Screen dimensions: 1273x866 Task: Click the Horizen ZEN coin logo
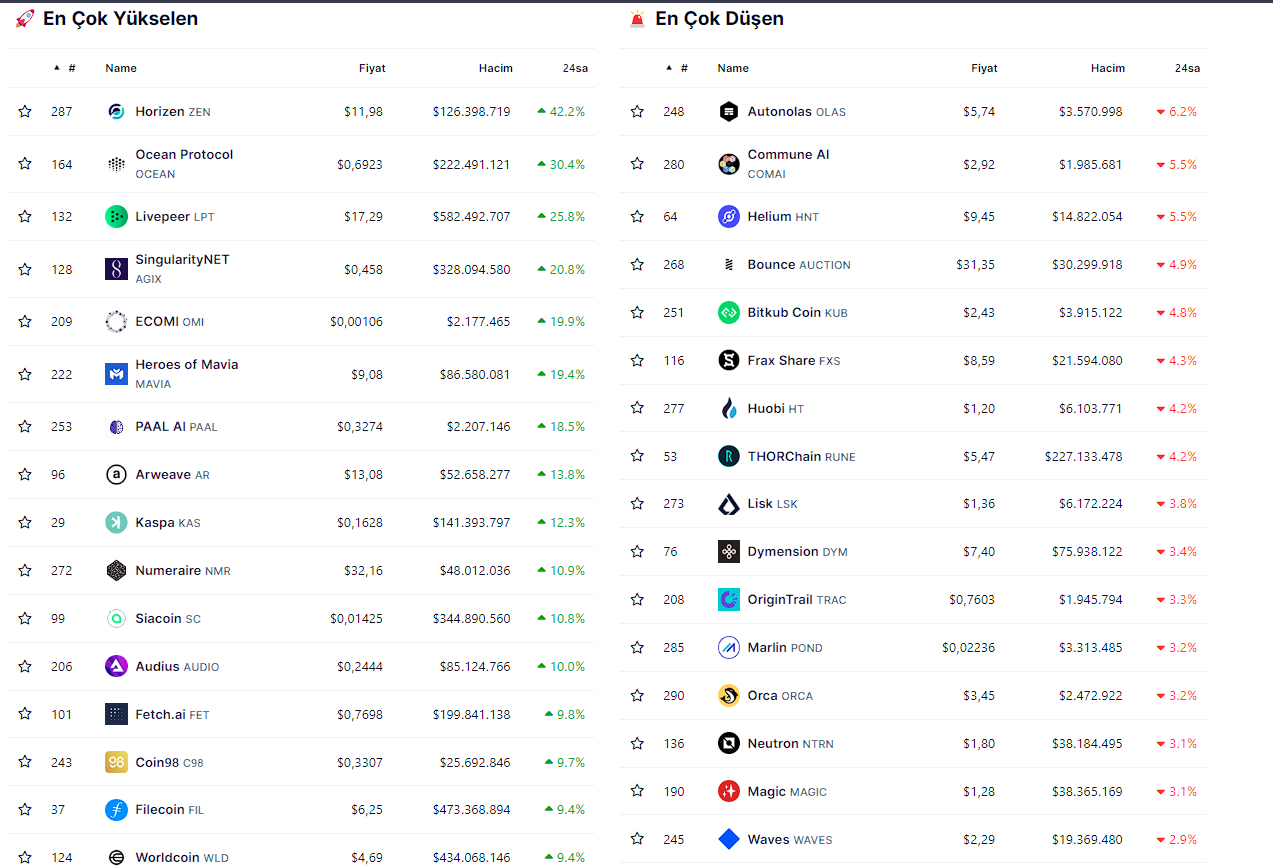point(116,111)
